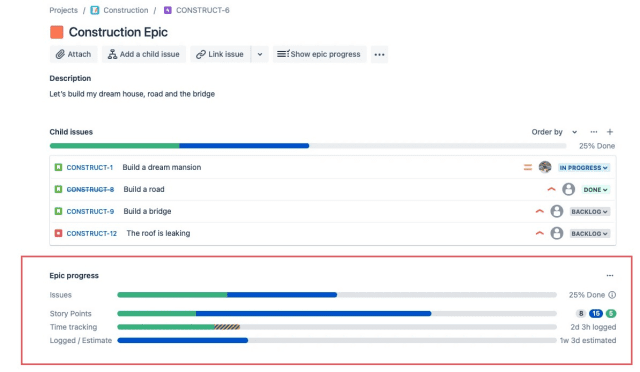
Task: Click the purple epic icon in breadcrumb
Action: click(x=167, y=10)
